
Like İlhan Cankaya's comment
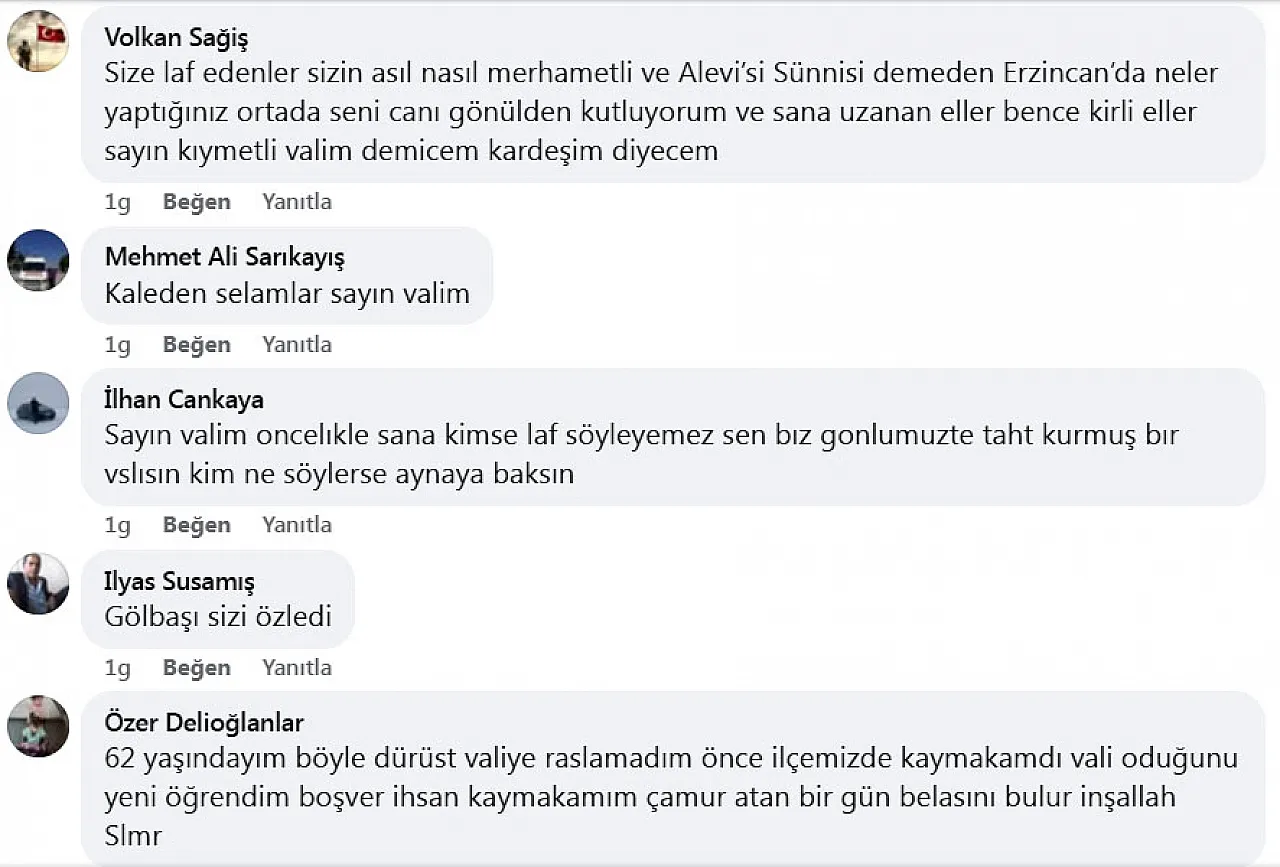pyautogui.click(x=196, y=525)
